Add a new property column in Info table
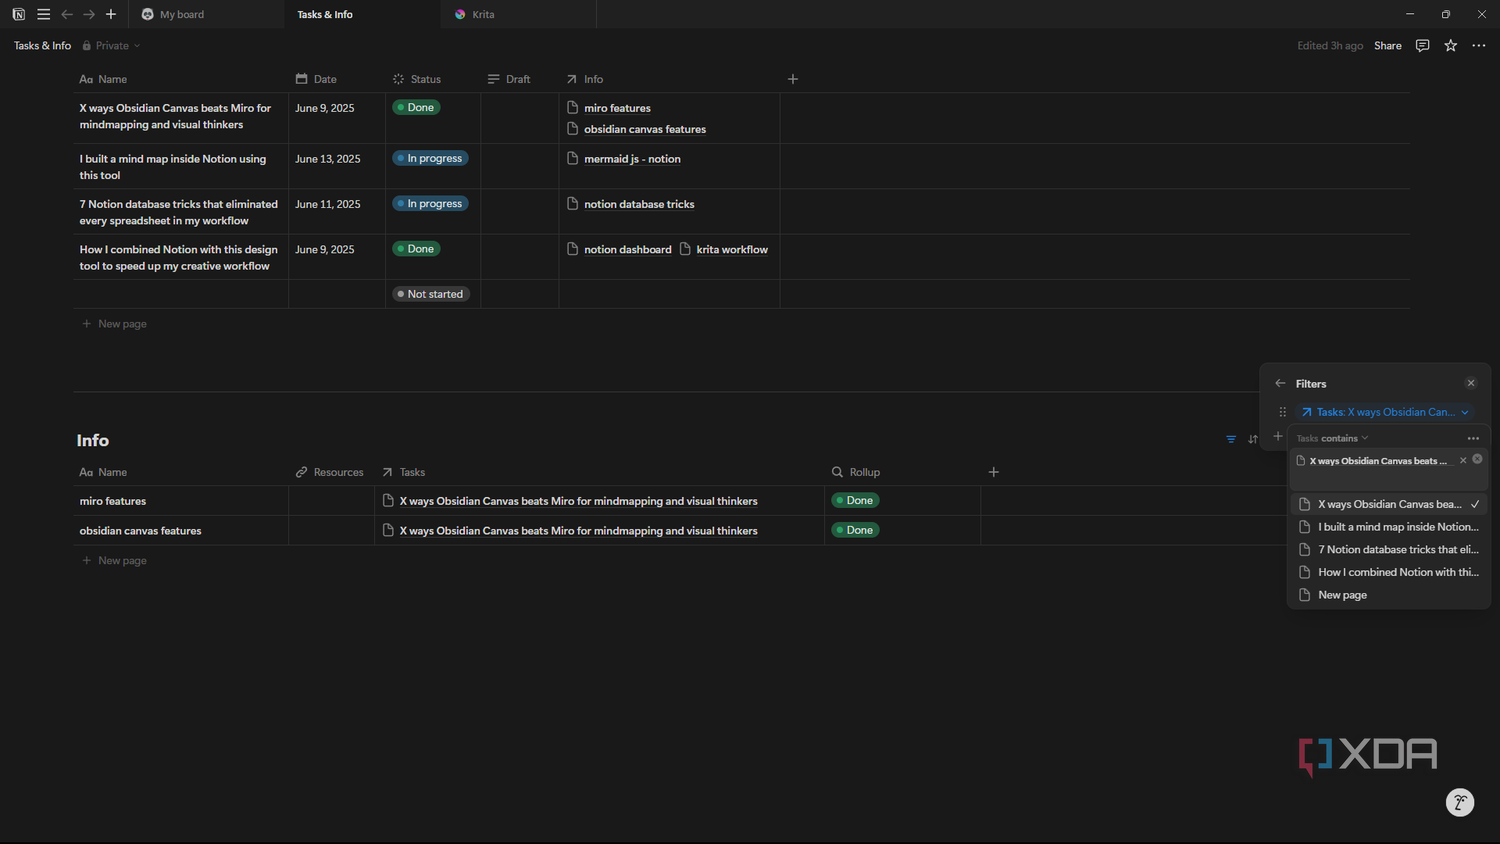Viewport: 1500px width, 844px height. [994, 472]
